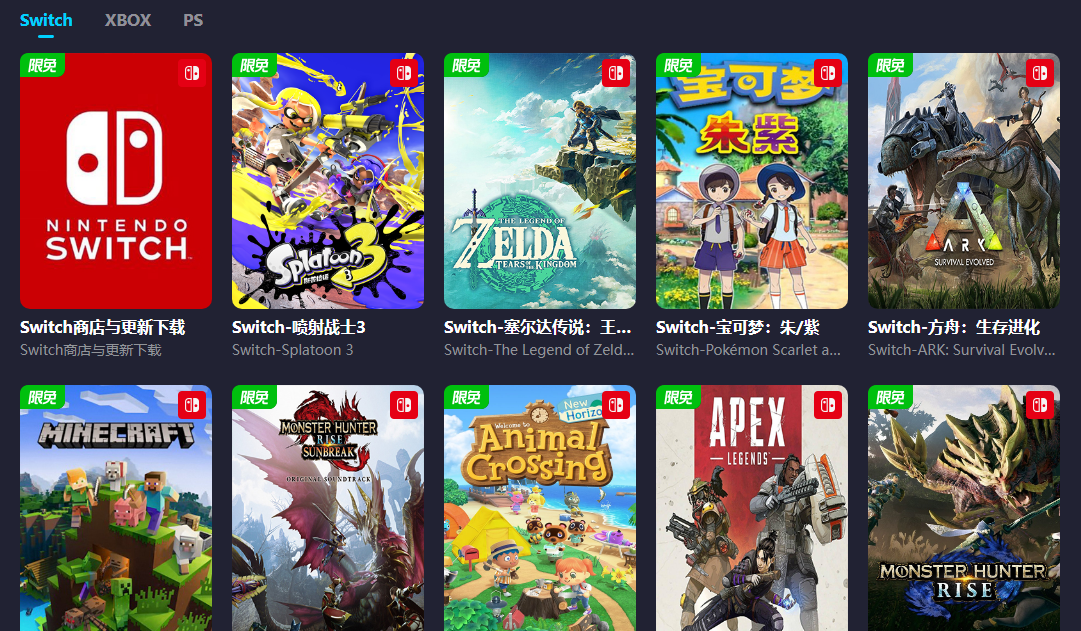Click Switch icon on Nintendo Switch card
This screenshot has height=631, width=1081.
pos(192,73)
